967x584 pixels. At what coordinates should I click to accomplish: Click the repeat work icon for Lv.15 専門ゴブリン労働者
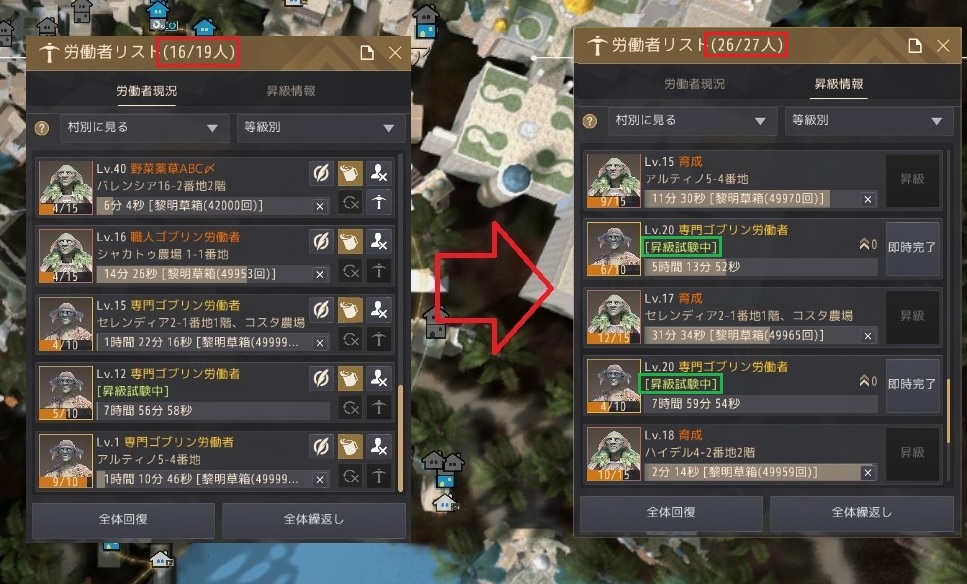(350, 339)
